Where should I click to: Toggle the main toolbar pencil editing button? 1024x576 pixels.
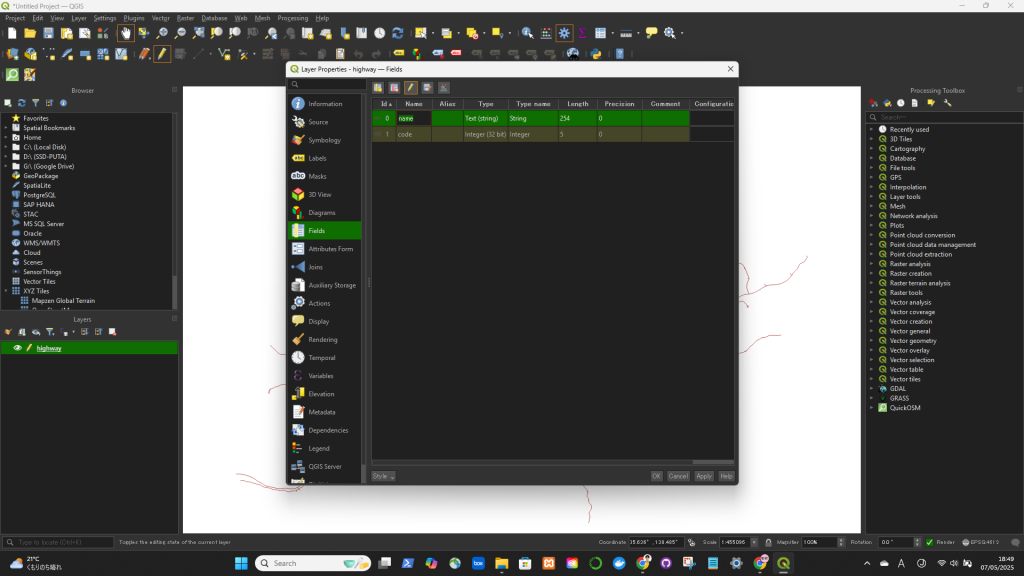coord(161,54)
